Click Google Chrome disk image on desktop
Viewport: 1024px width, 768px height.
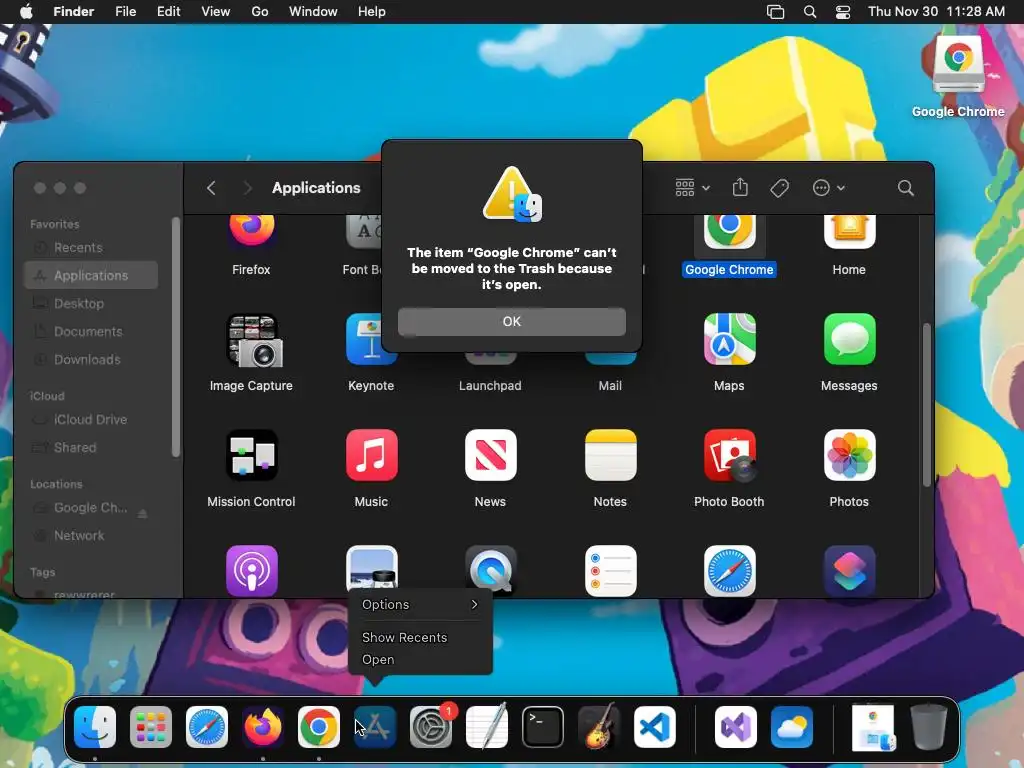(958, 63)
